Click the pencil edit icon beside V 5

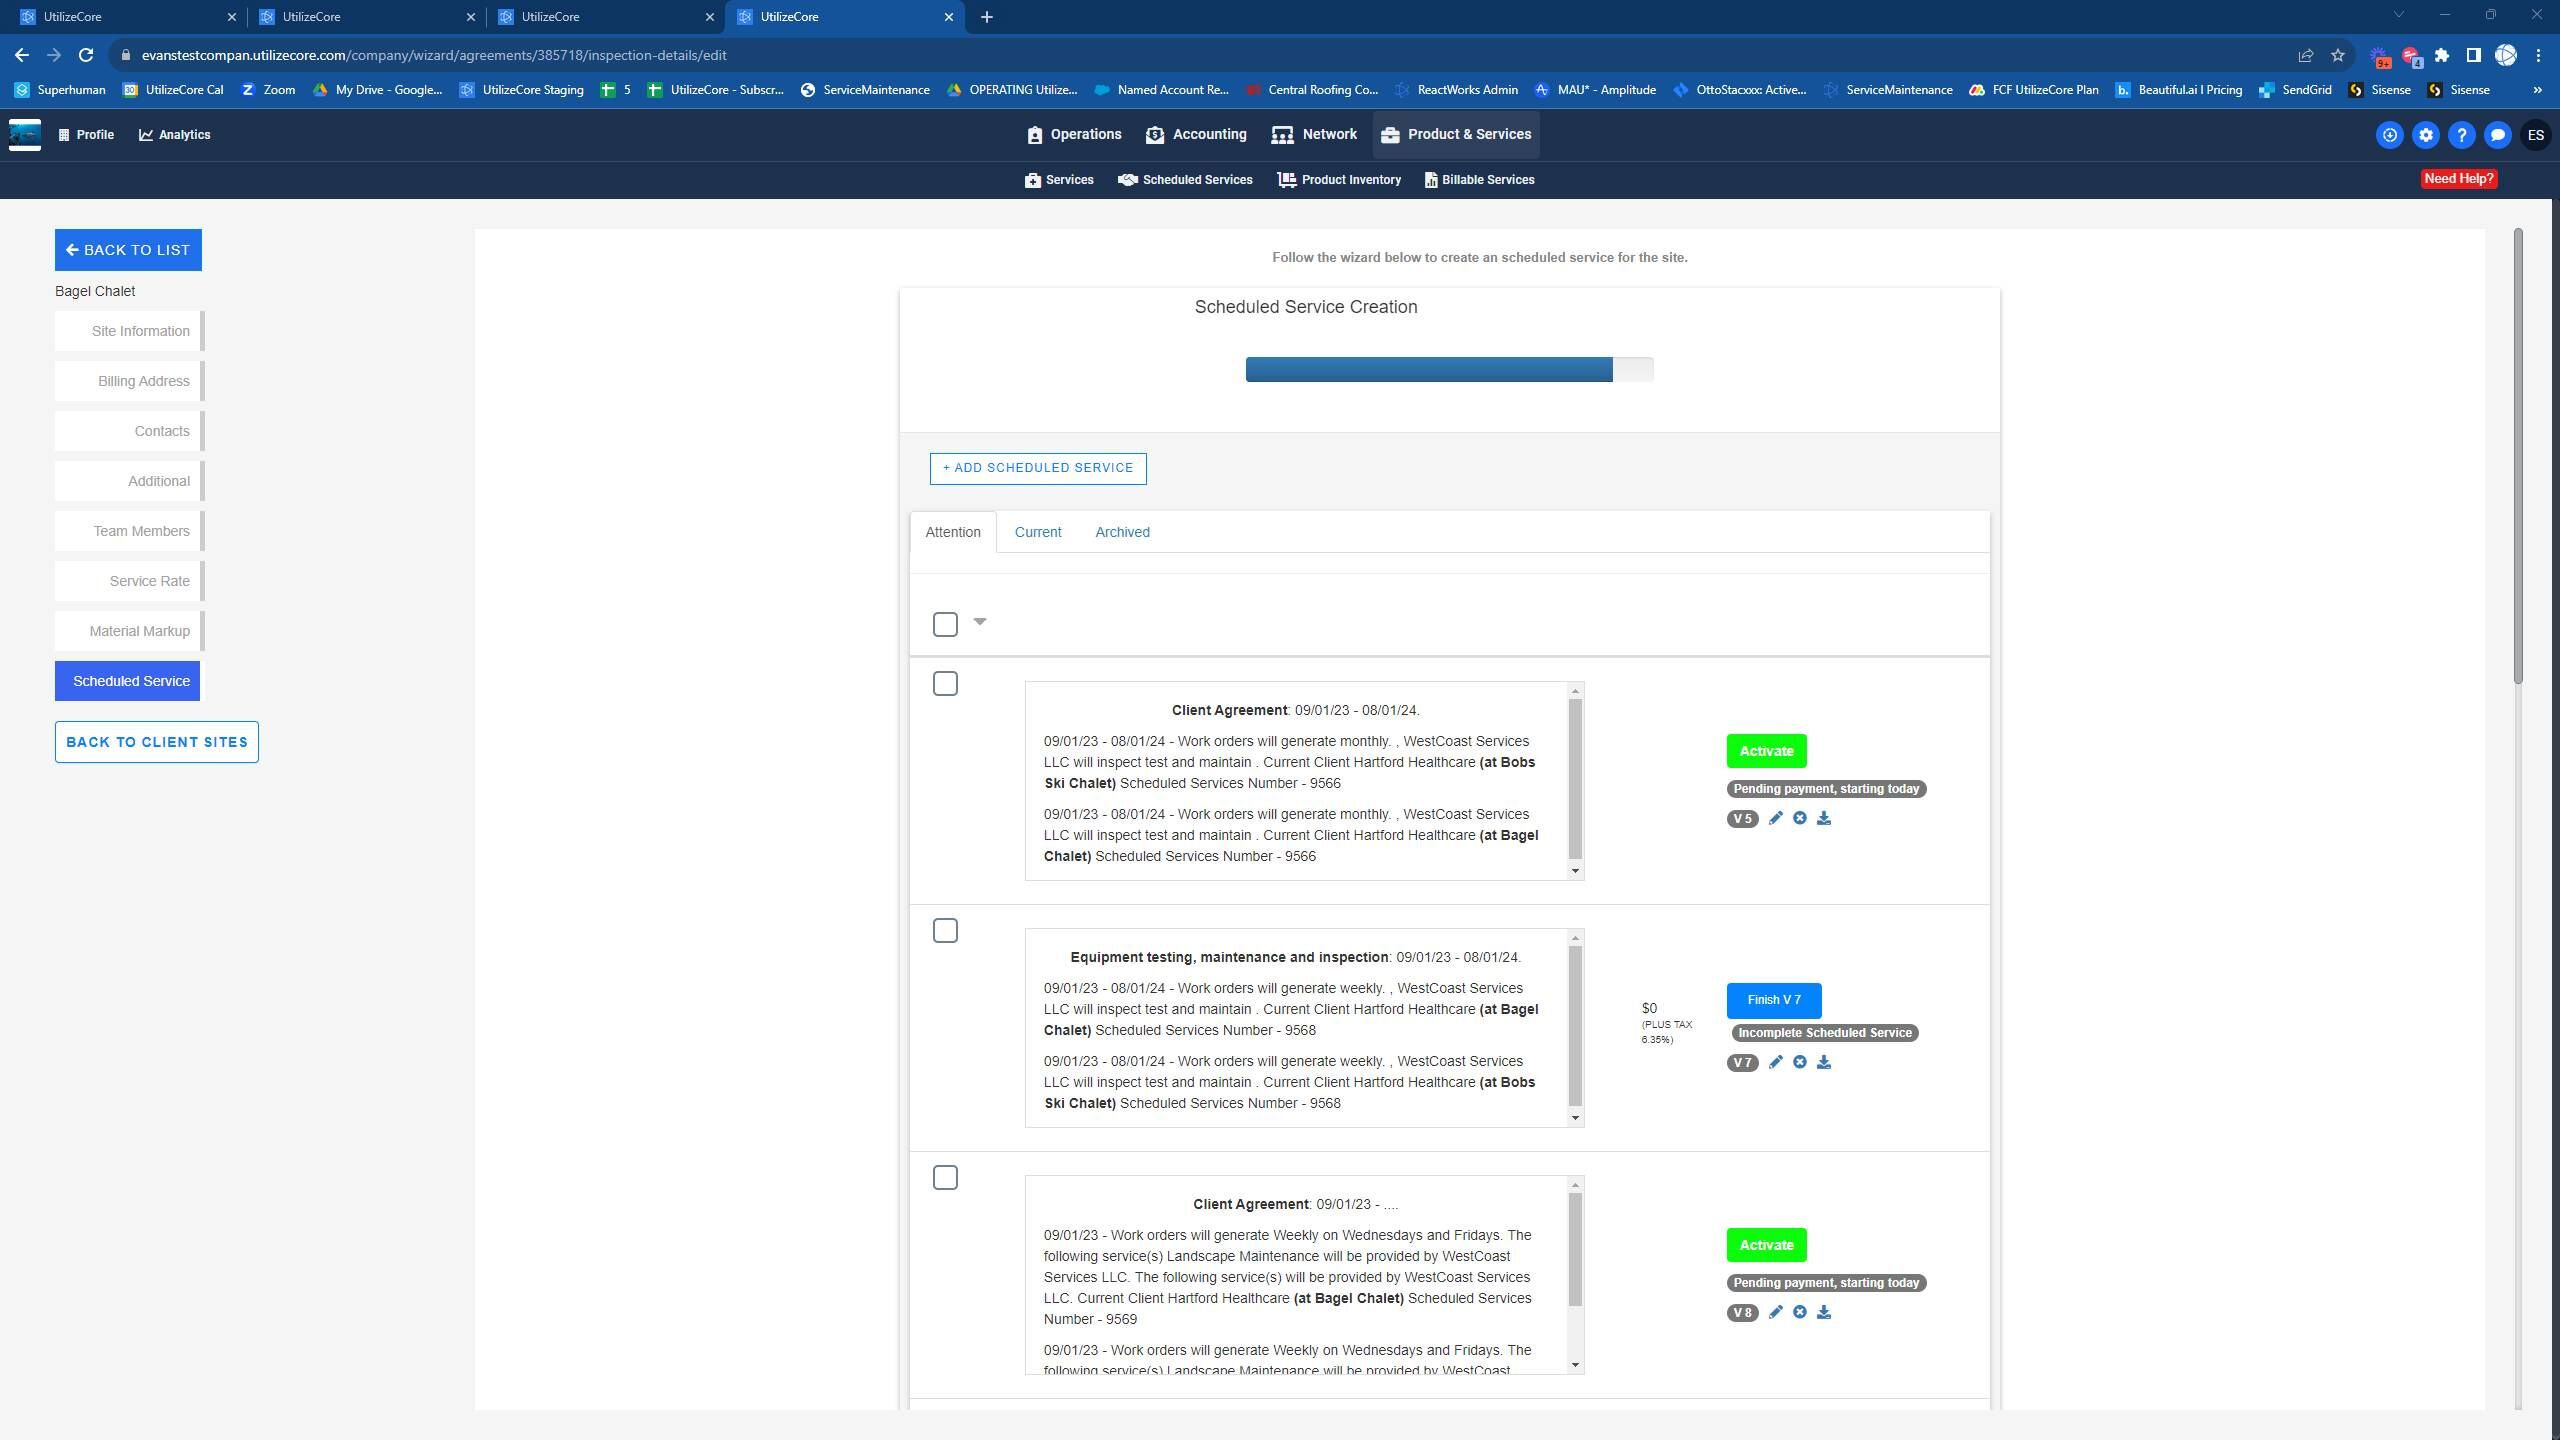(x=1775, y=818)
